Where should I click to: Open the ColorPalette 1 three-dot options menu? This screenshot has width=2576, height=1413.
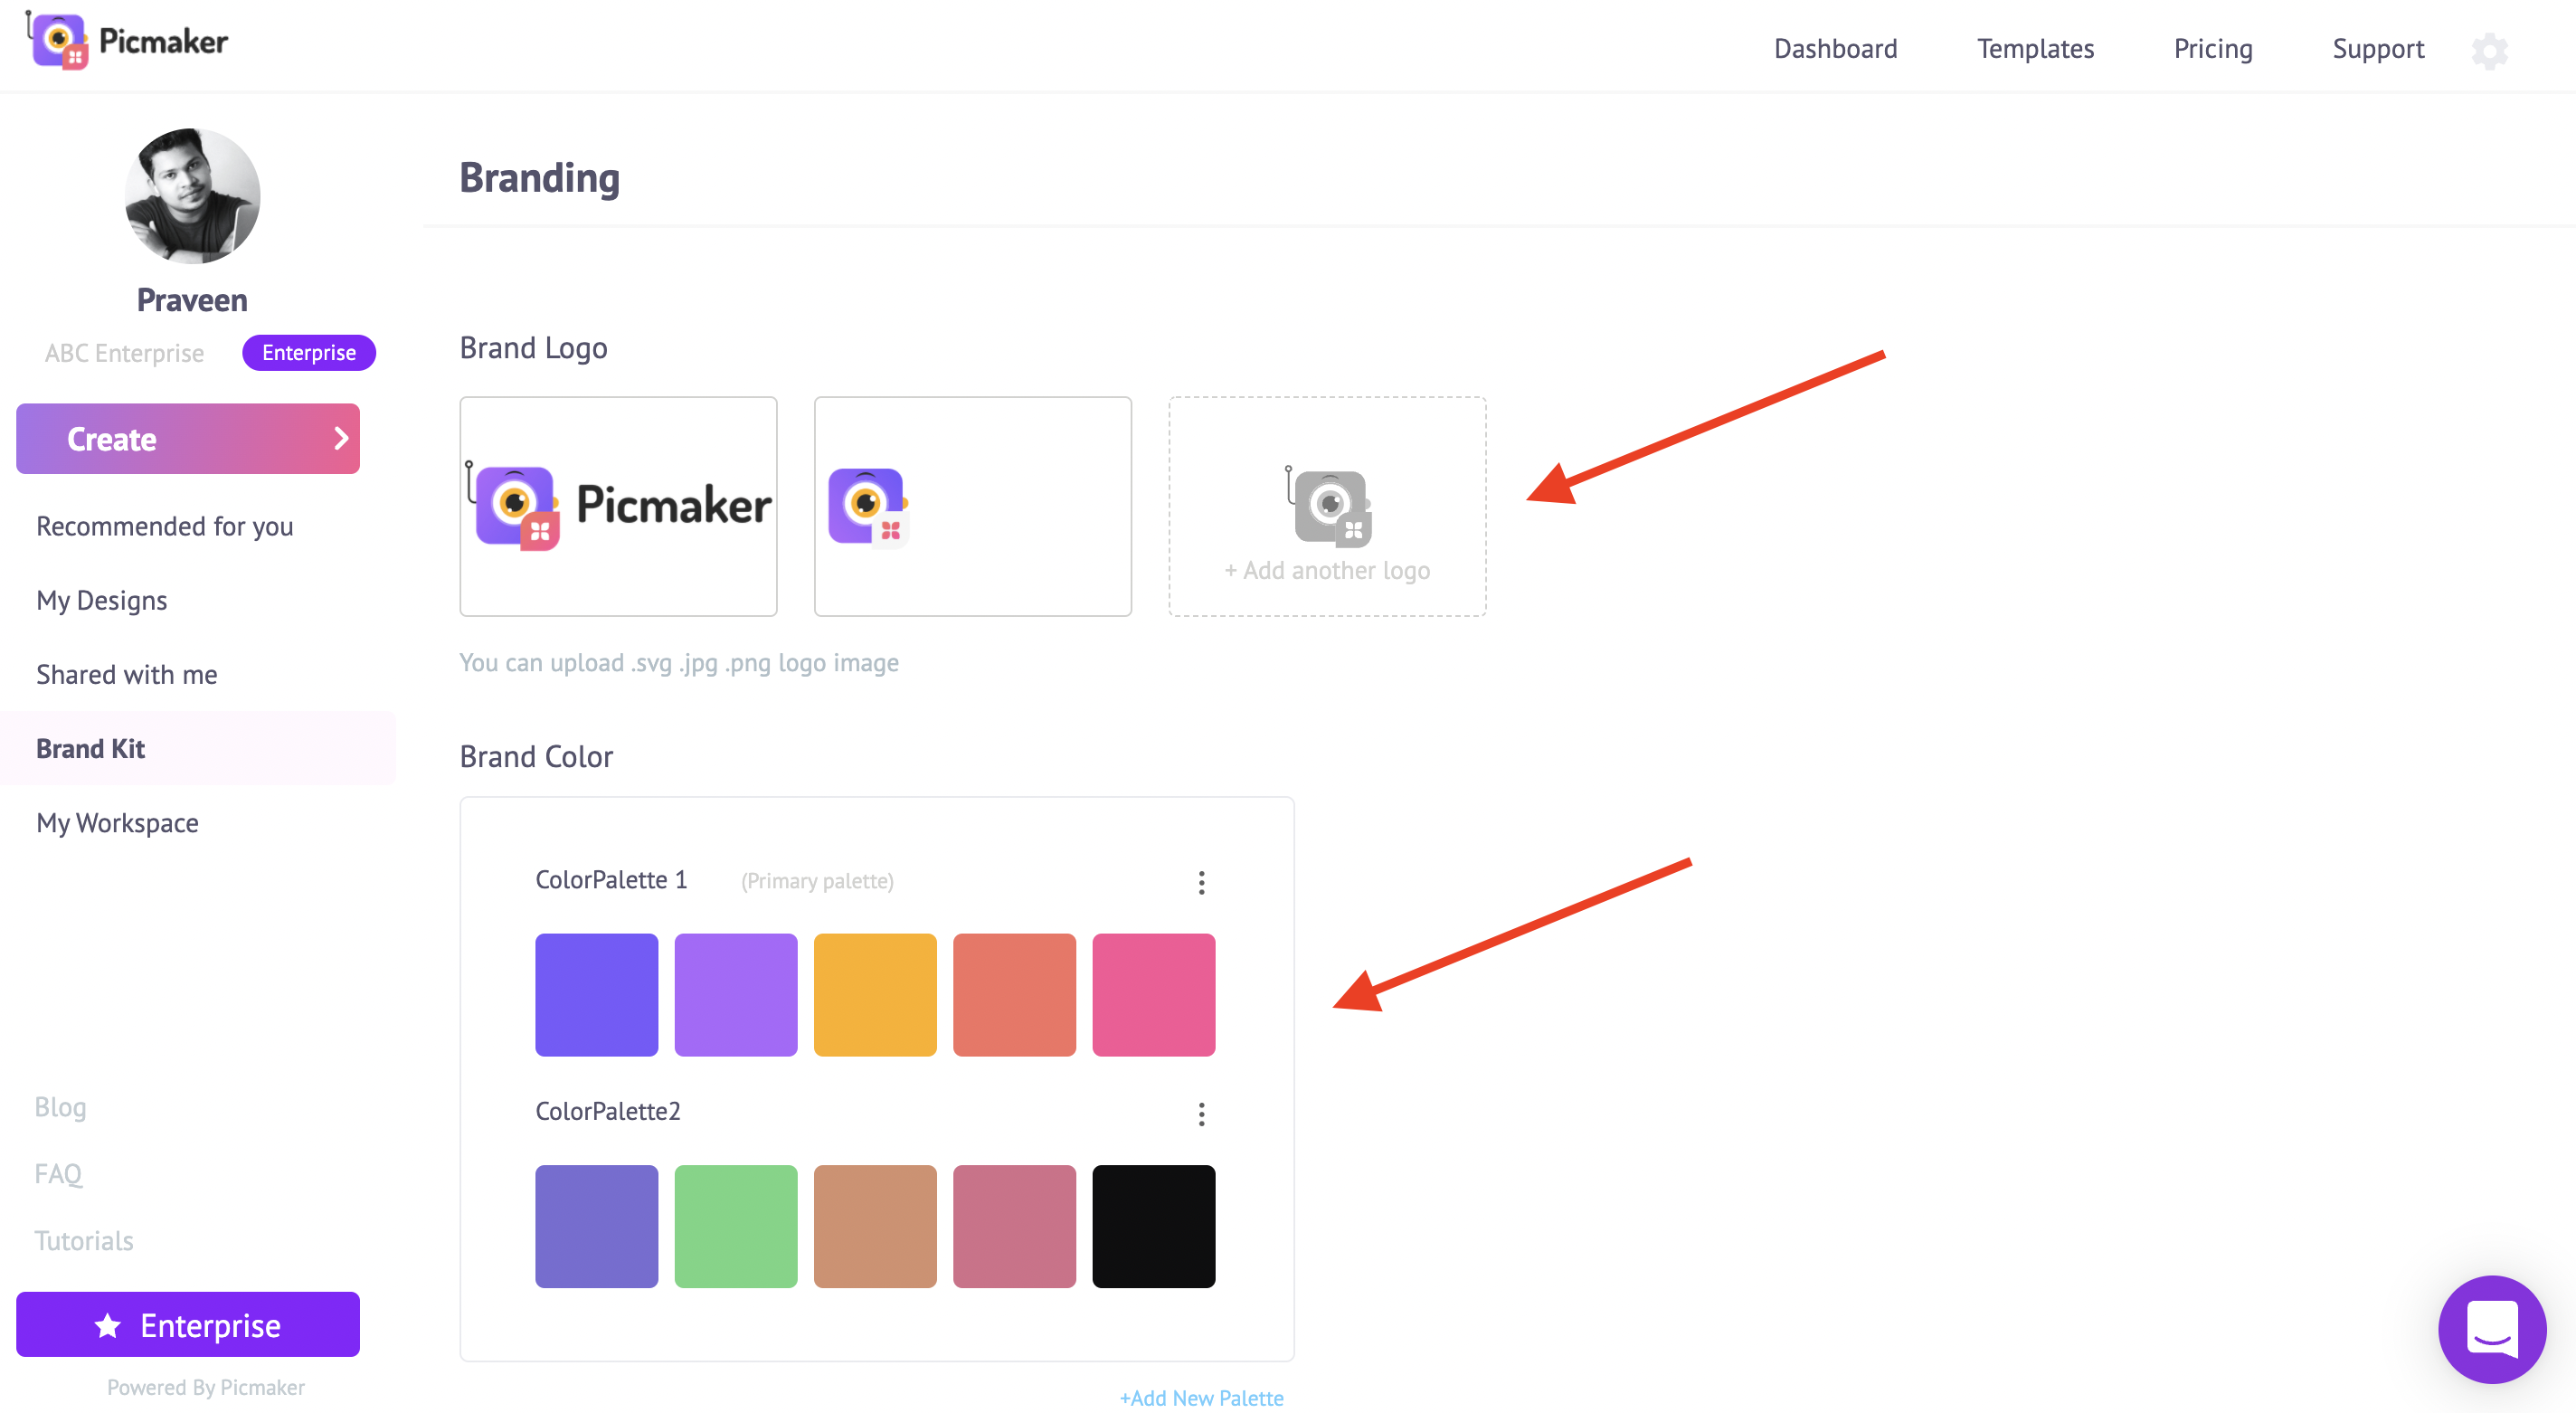(1201, 882)
